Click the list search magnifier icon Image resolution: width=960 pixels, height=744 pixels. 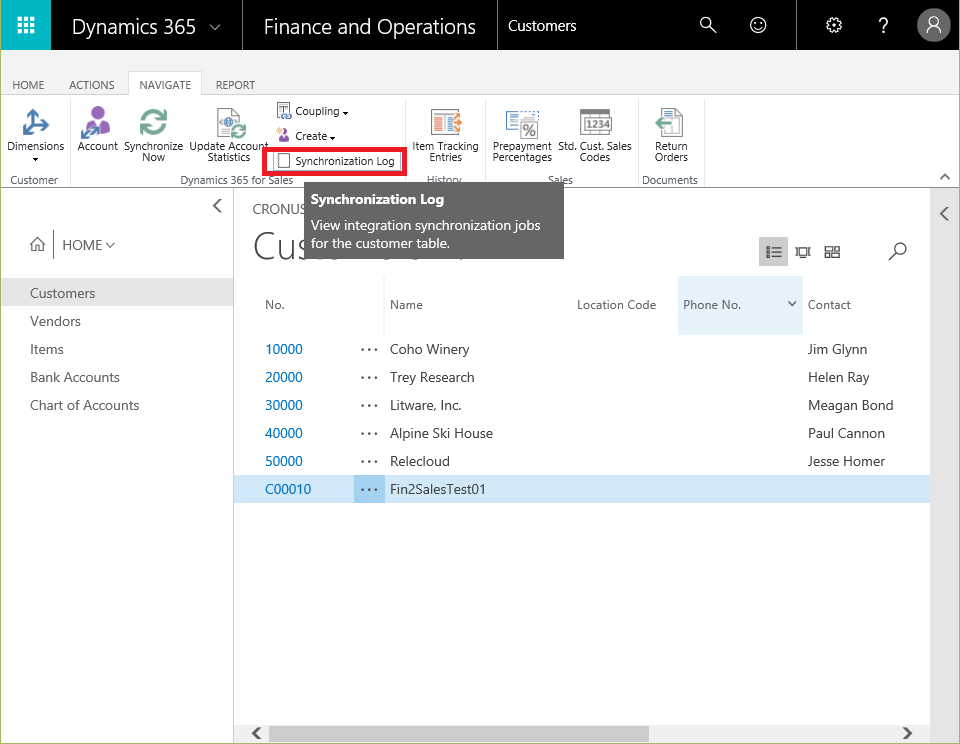[x=898, y=251]
